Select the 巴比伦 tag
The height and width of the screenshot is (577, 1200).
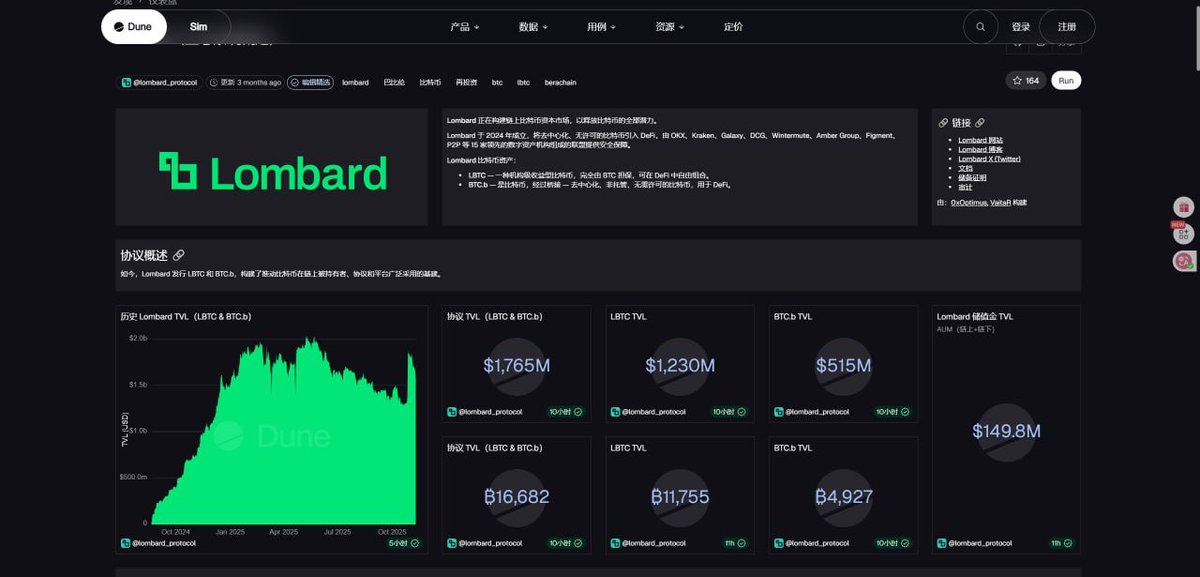pyautogui.click(x=394, y=82)
